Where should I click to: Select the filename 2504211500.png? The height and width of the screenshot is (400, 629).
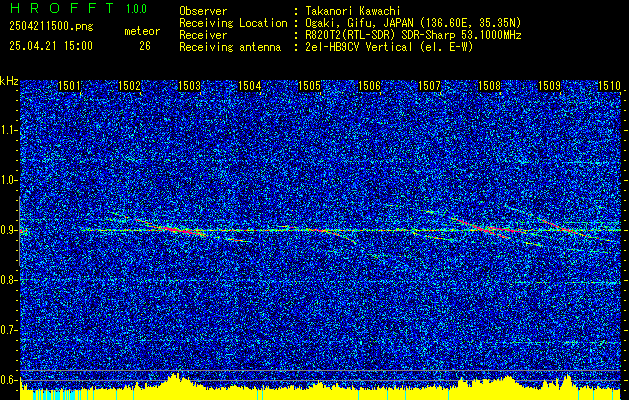point(51,27)
